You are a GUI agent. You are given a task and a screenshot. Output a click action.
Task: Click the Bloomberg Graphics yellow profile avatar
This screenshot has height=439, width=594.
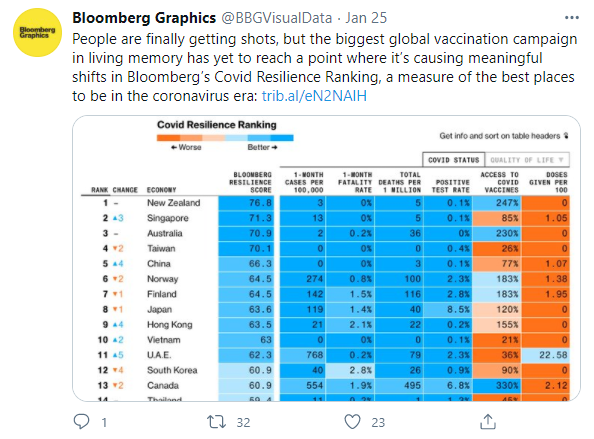(x=38, y=33)
